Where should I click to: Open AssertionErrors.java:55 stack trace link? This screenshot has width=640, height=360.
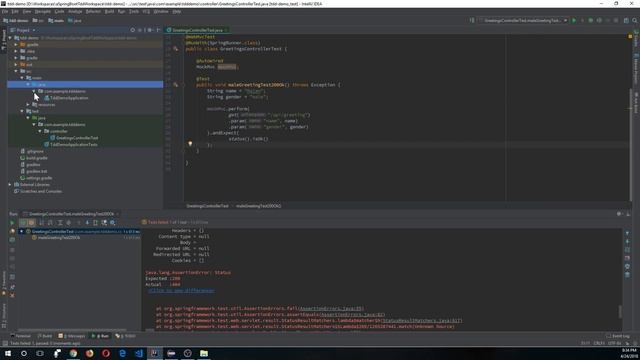point(331,309)
